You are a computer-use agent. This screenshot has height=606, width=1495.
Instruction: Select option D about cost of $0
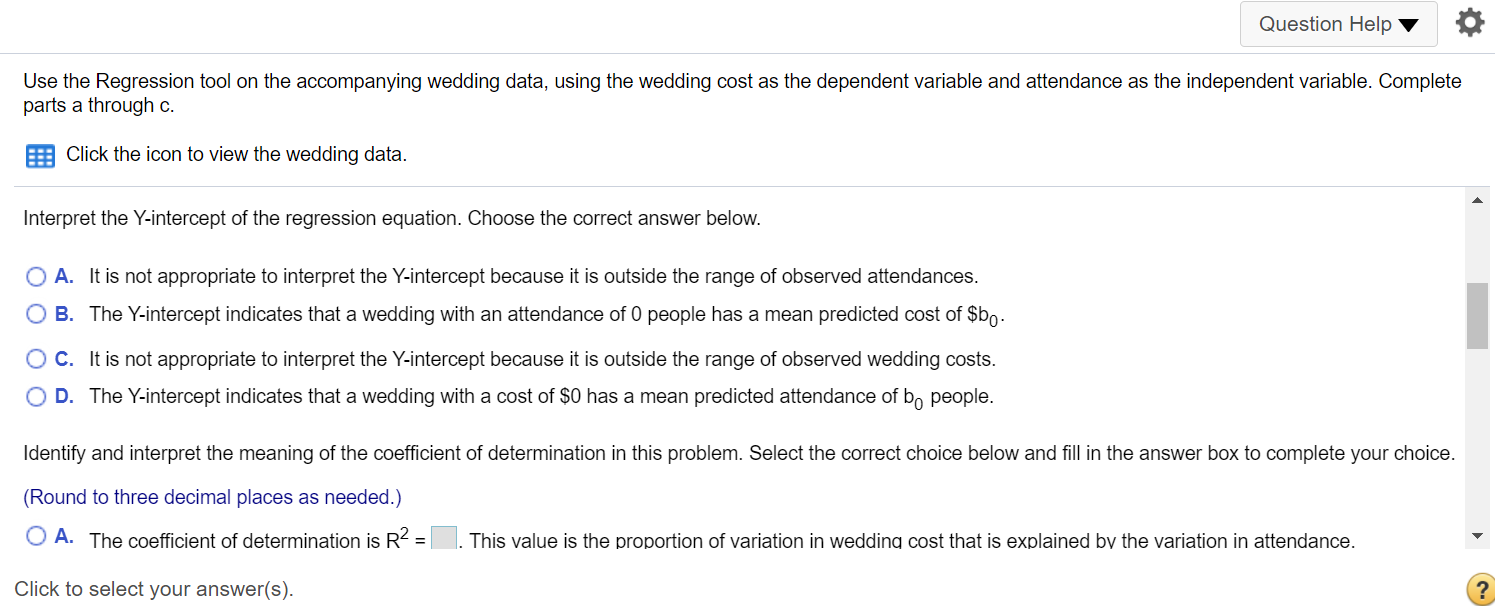[36, 396]
